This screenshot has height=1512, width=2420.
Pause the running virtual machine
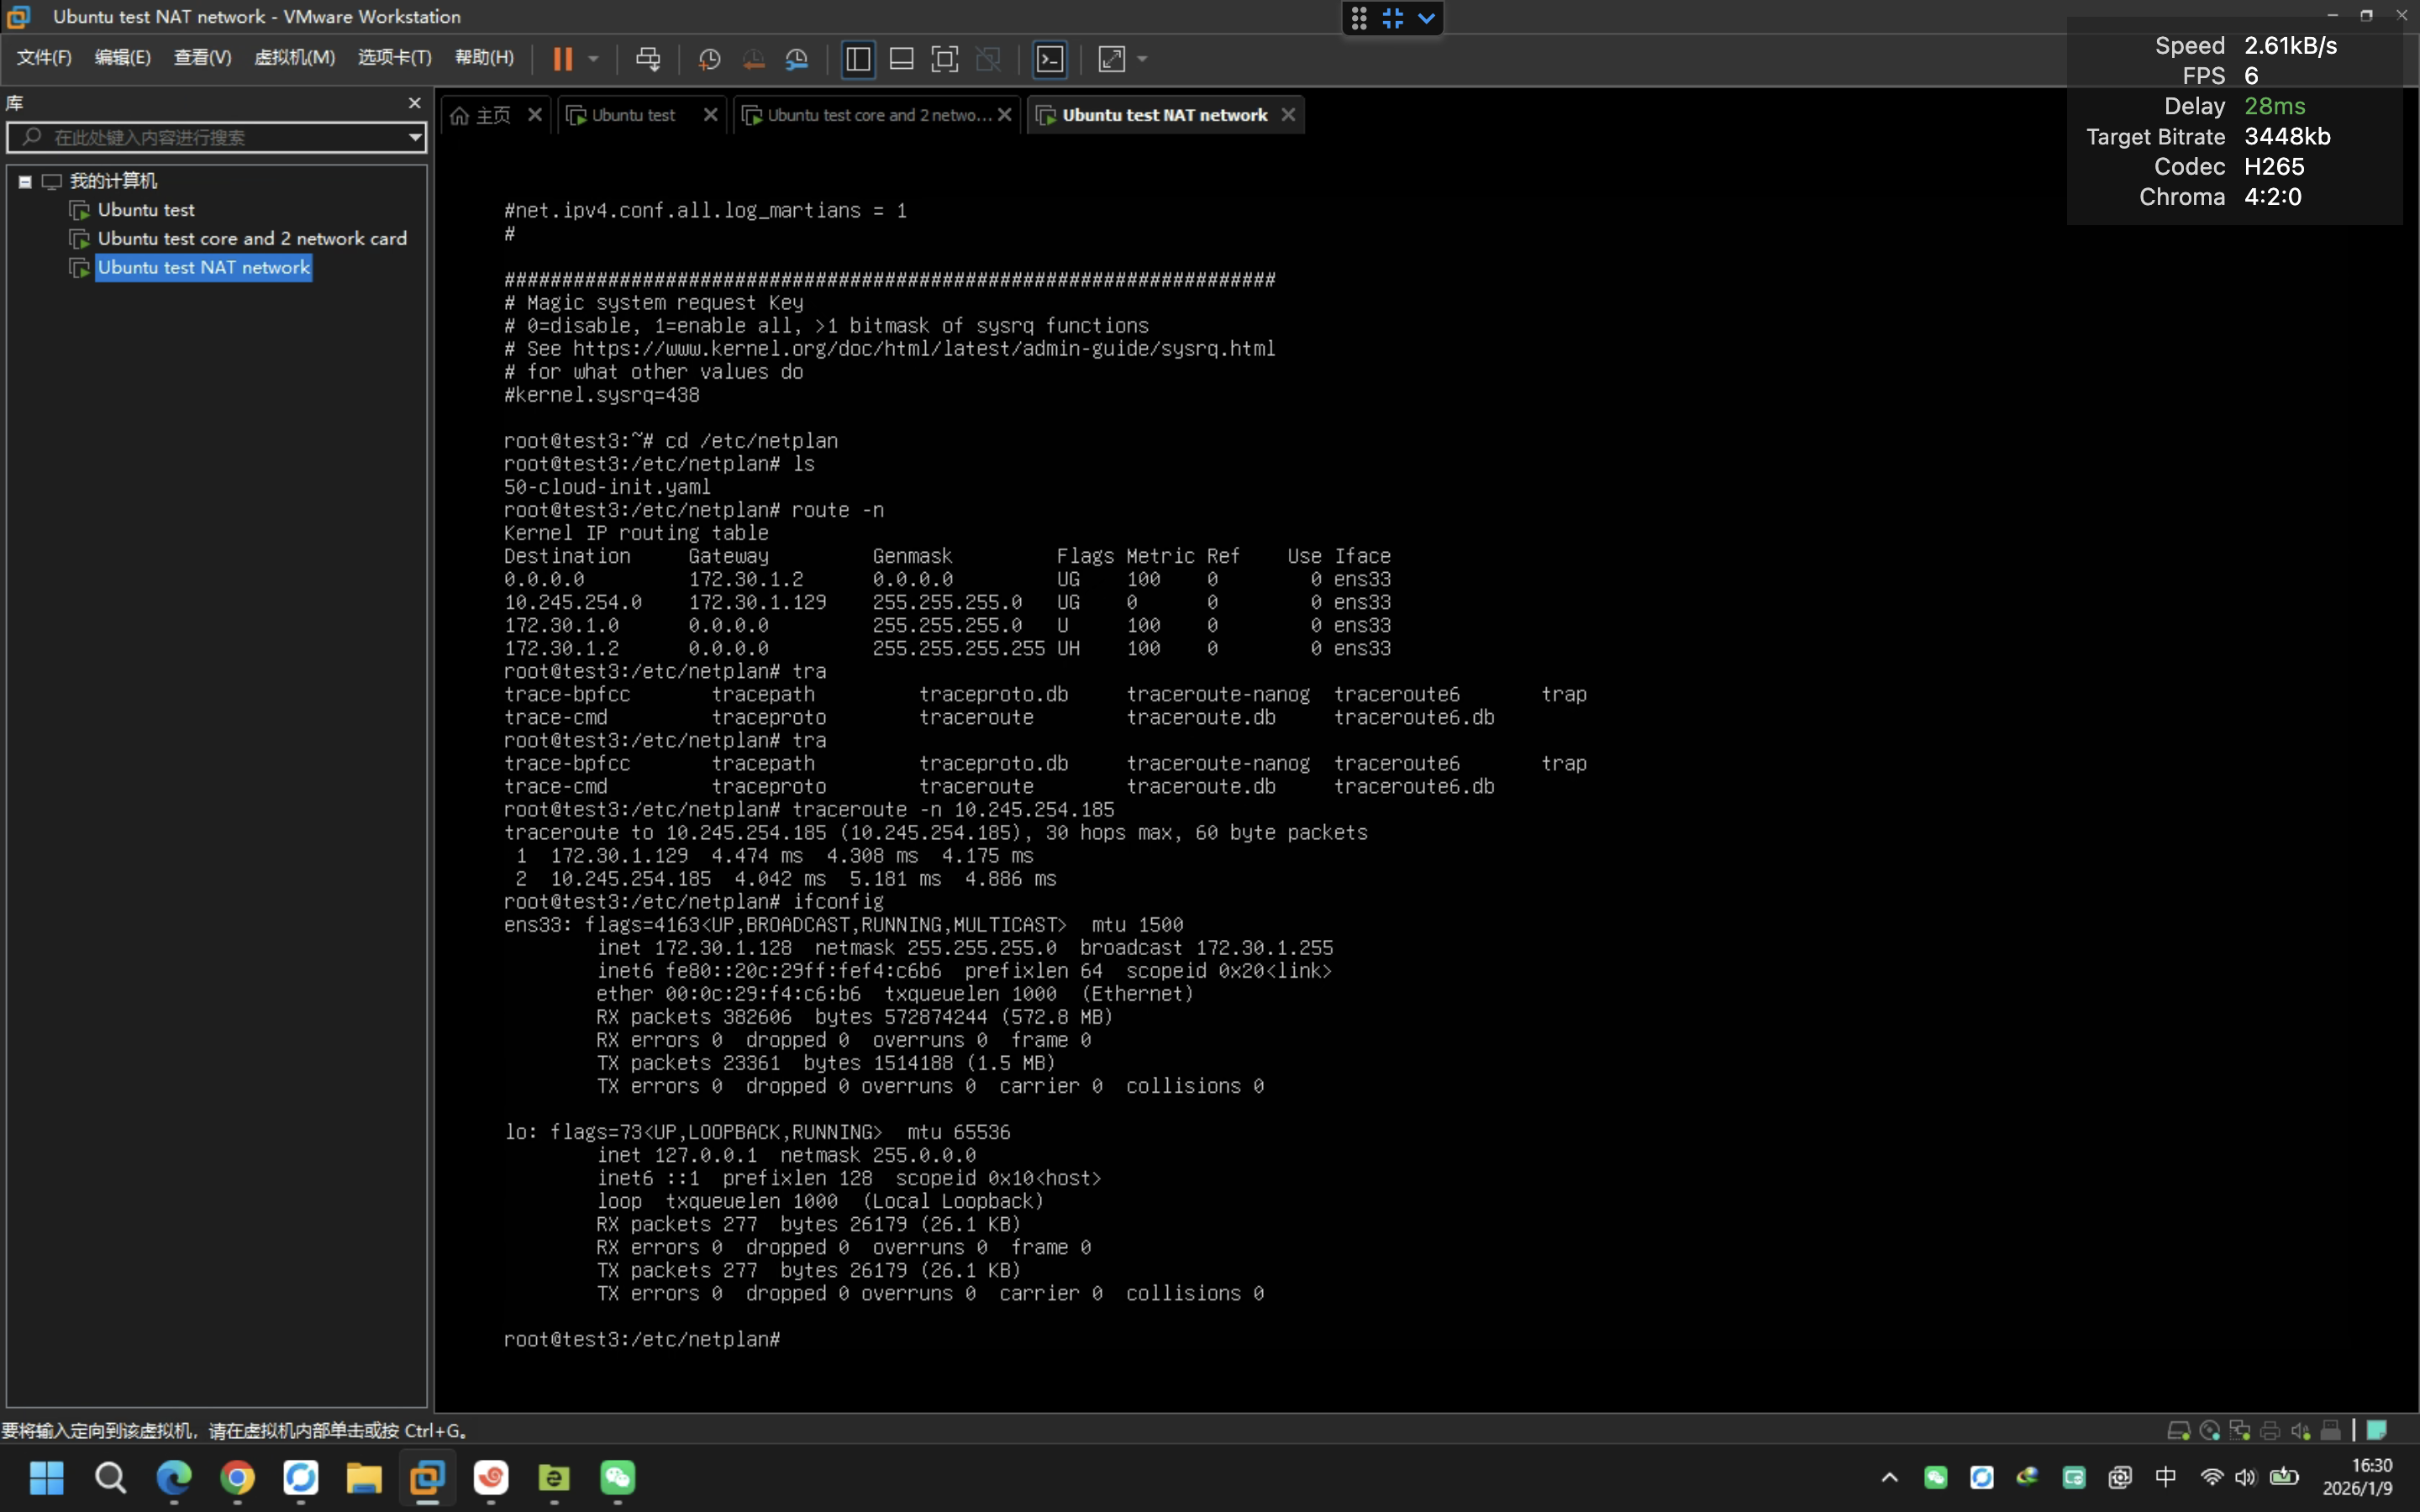pos(565,59)
